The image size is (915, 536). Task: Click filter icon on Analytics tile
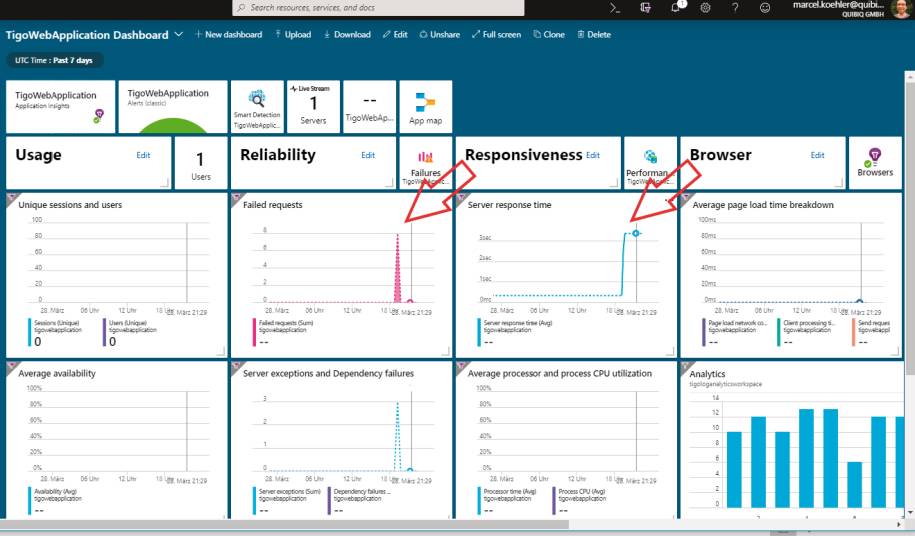pos(687,367)
